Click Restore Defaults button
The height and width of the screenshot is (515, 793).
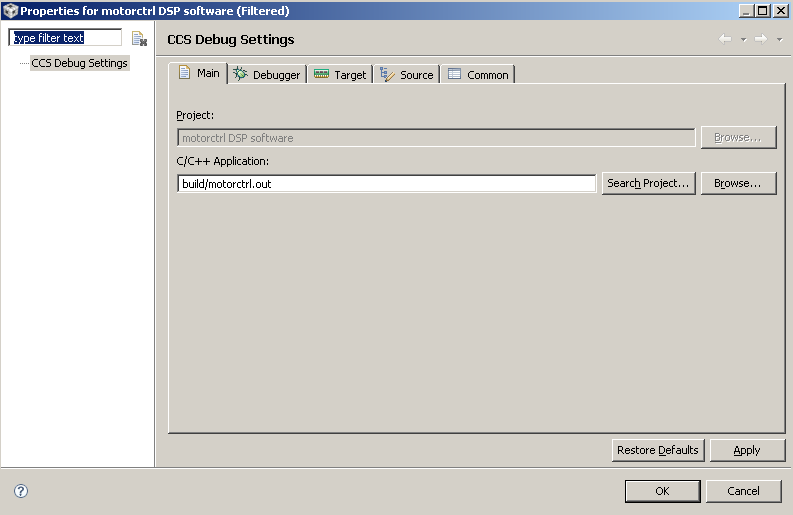(x=657, y=450)
